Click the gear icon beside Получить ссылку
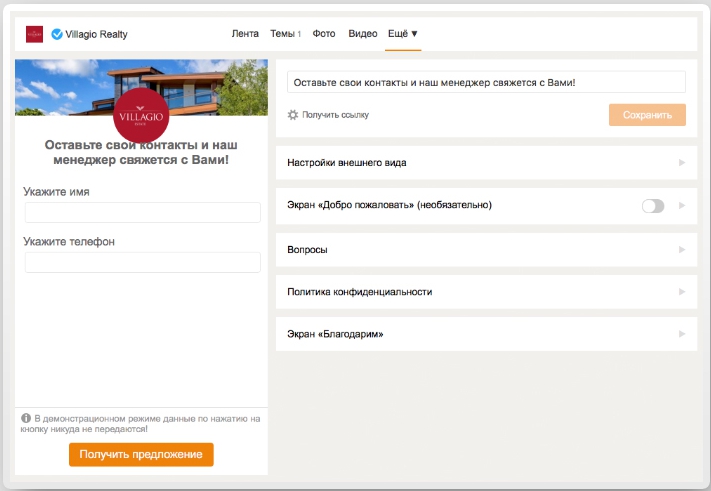Screen dimensions: 711x491 click(293, 115)
